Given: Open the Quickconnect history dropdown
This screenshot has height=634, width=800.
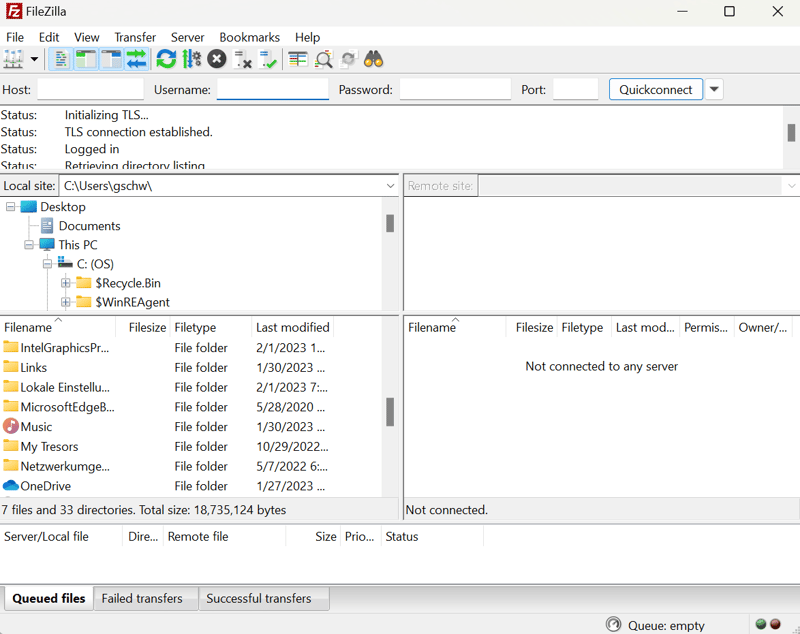Looking at the screenshot, I should coord(714,89).
